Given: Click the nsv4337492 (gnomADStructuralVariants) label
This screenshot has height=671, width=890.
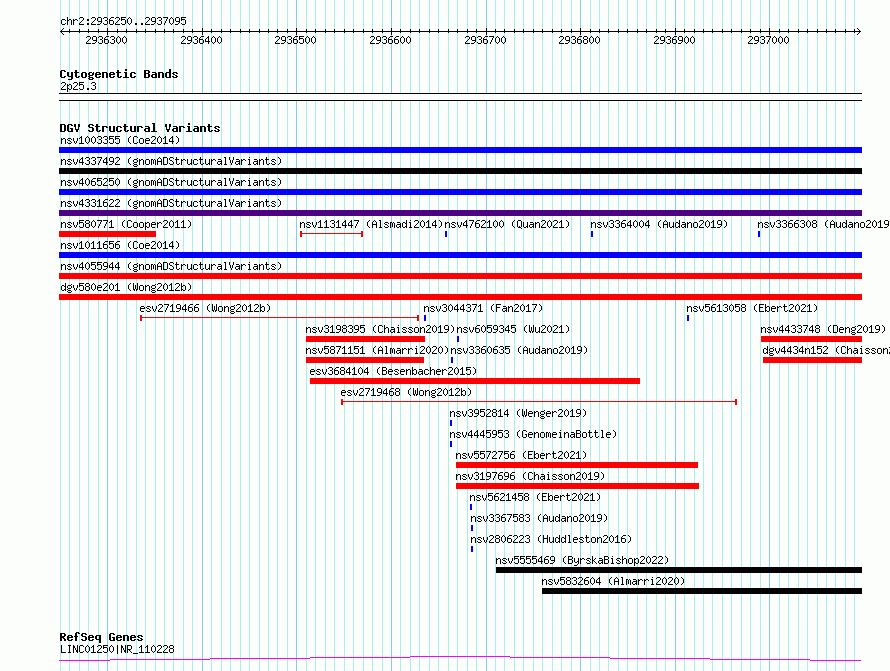Looking at the screenshot, I should [x=171, y=161].
